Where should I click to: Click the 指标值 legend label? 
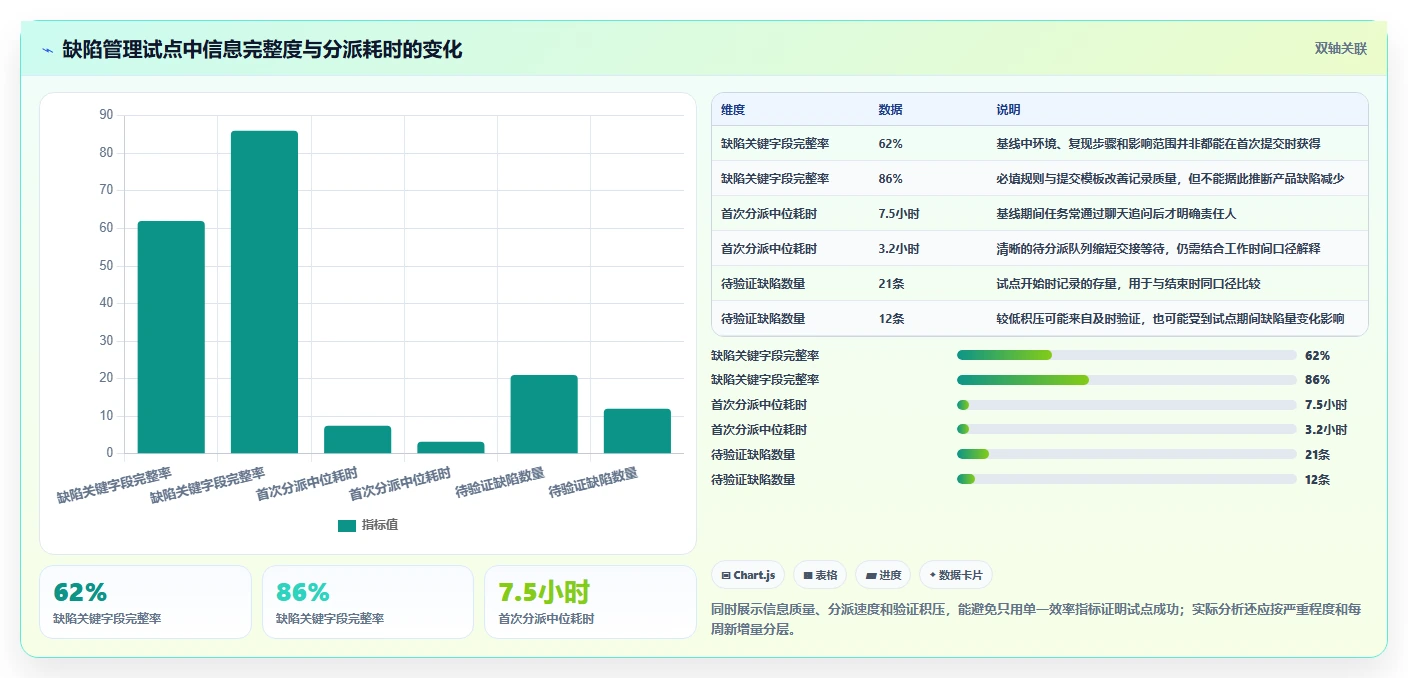380,525
